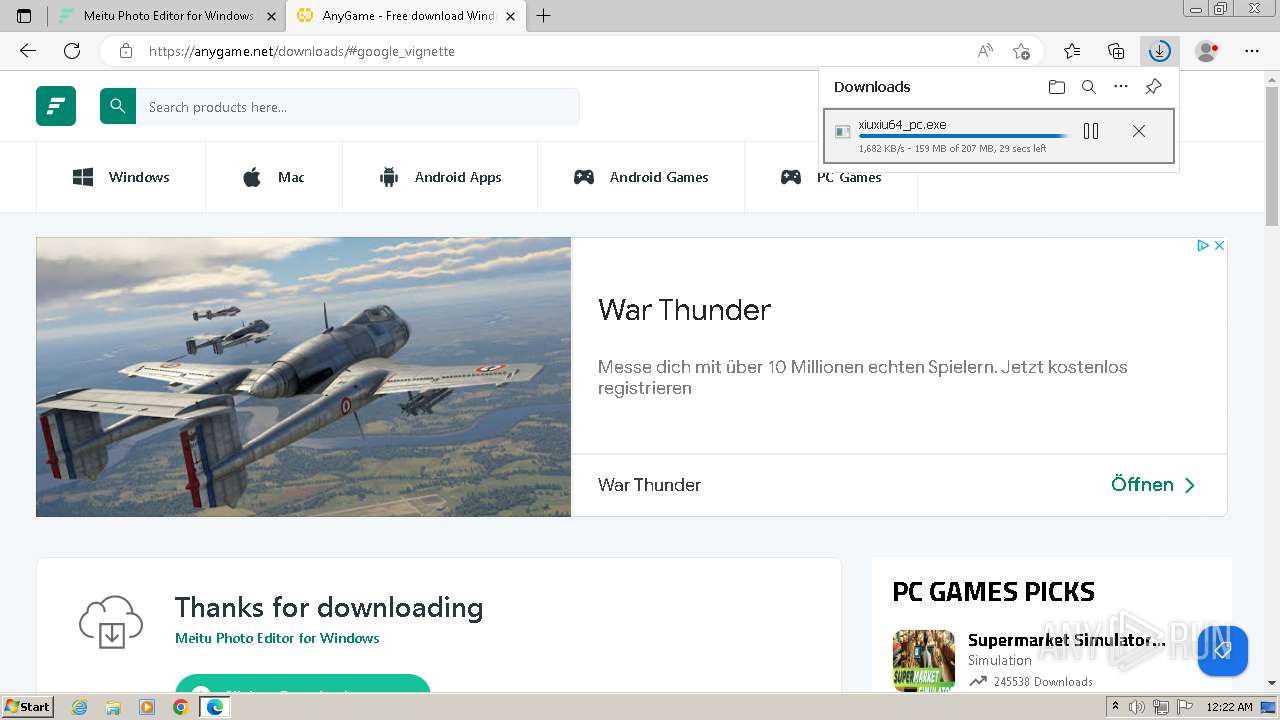
Task: Open downloads folder icon
Action: (1057, 87)
